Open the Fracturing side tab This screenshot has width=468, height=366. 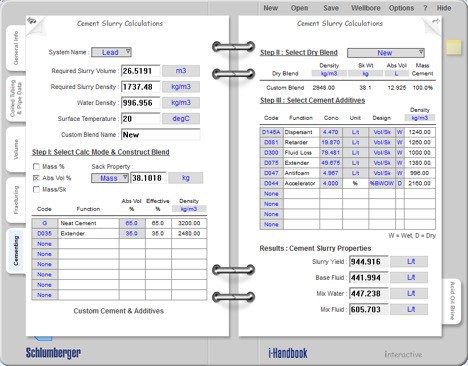pyautogui.click(x=16, y=200)
